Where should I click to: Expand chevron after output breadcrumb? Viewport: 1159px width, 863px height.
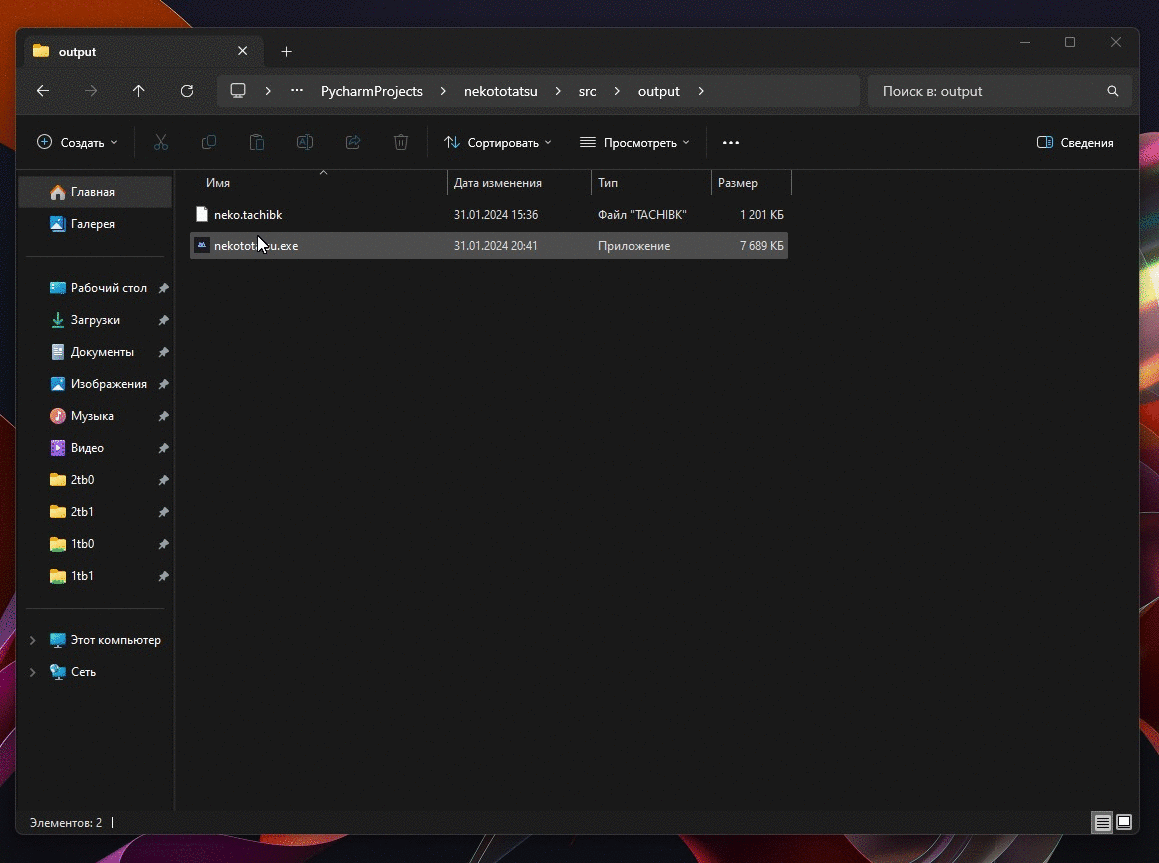pyautogui.click(x=701, y=91)
